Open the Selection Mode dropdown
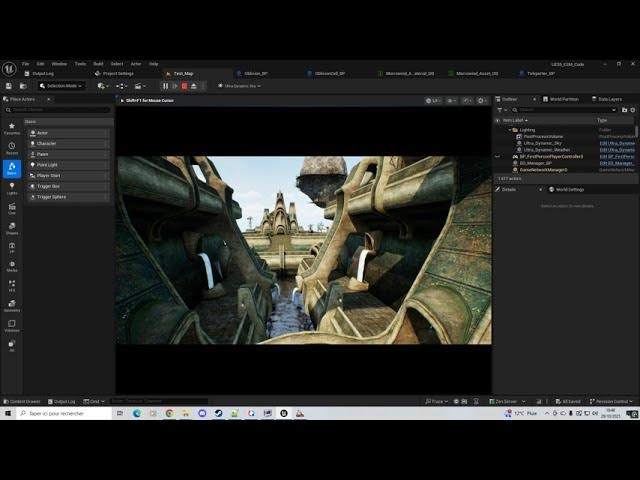Screen dimensions: 640x480 (62, 86)
